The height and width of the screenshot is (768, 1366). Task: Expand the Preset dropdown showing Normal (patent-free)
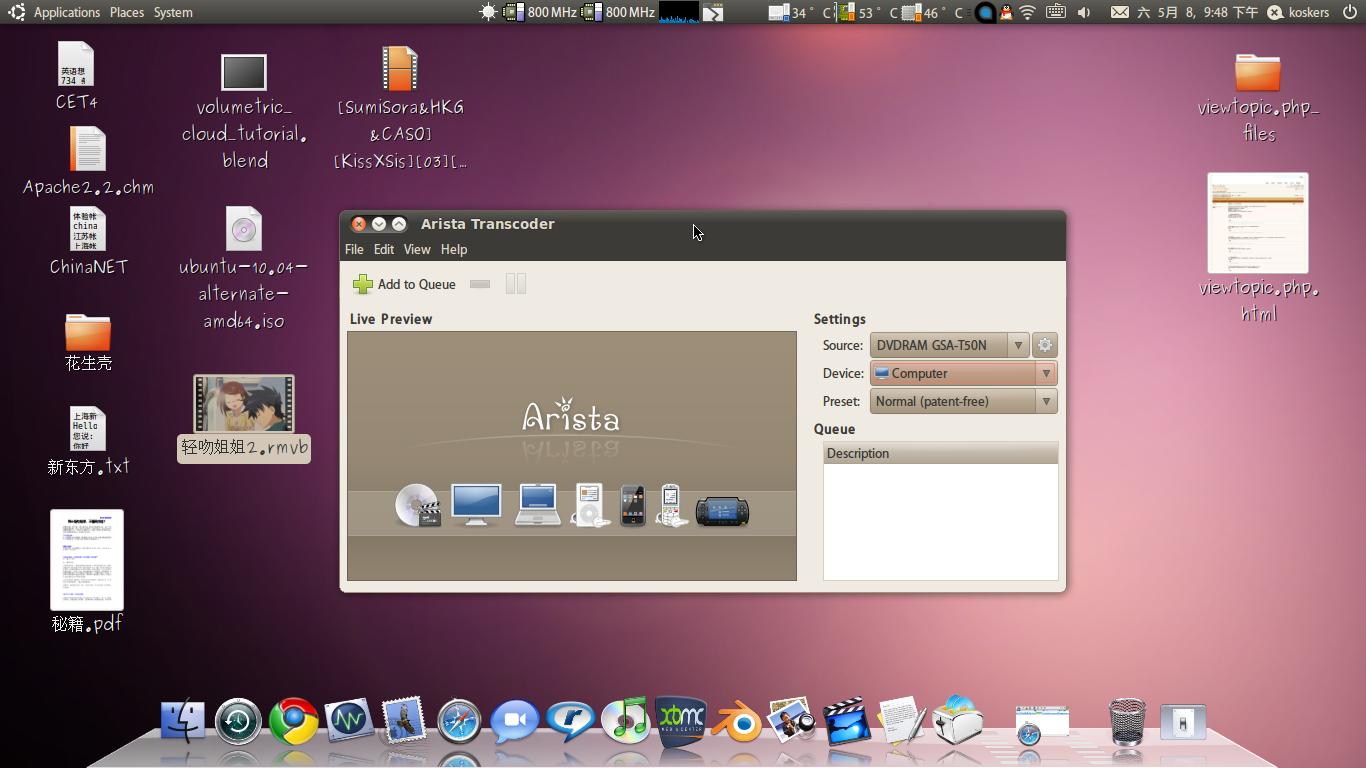963,401
